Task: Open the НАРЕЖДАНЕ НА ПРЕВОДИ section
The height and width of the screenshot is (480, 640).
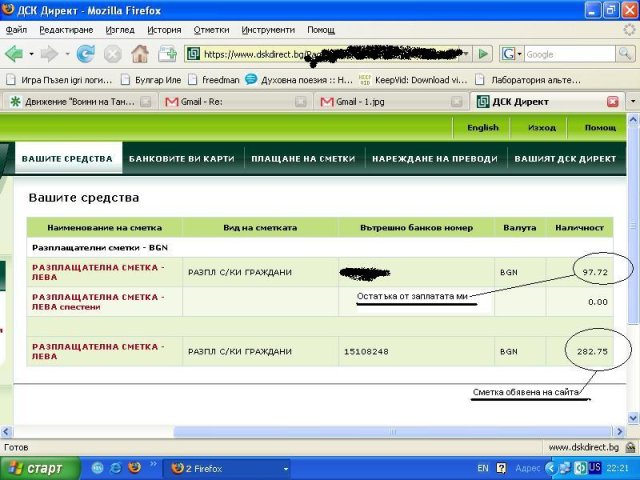Action: pos(435,159)
